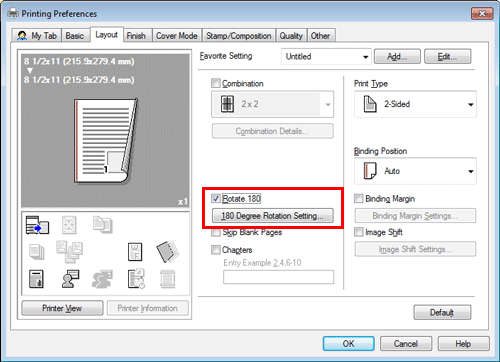Click the Binding Margin Settings... button
500x362 pixels.
point(415,215)
